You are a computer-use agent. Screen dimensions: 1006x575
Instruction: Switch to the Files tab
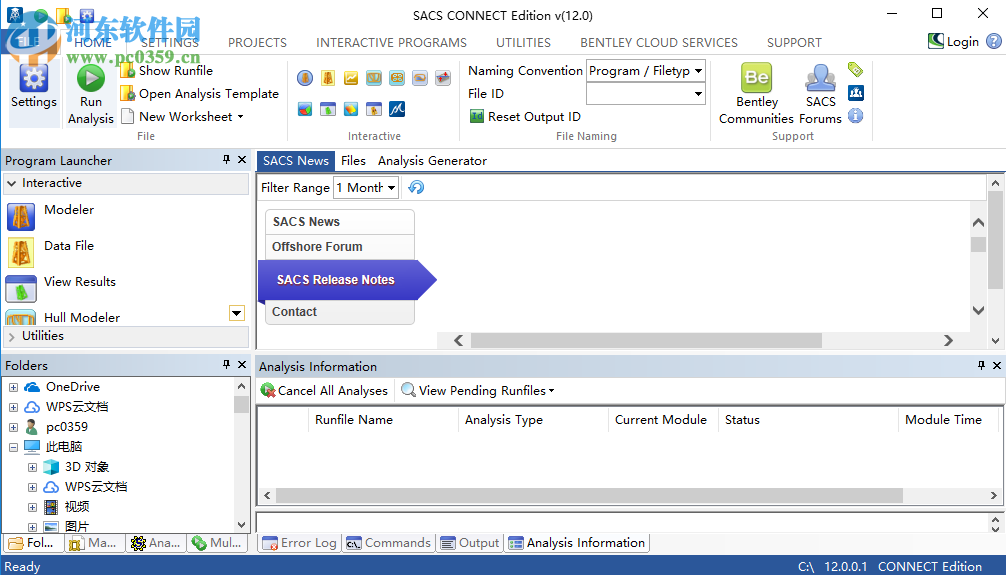click(354, 161)
